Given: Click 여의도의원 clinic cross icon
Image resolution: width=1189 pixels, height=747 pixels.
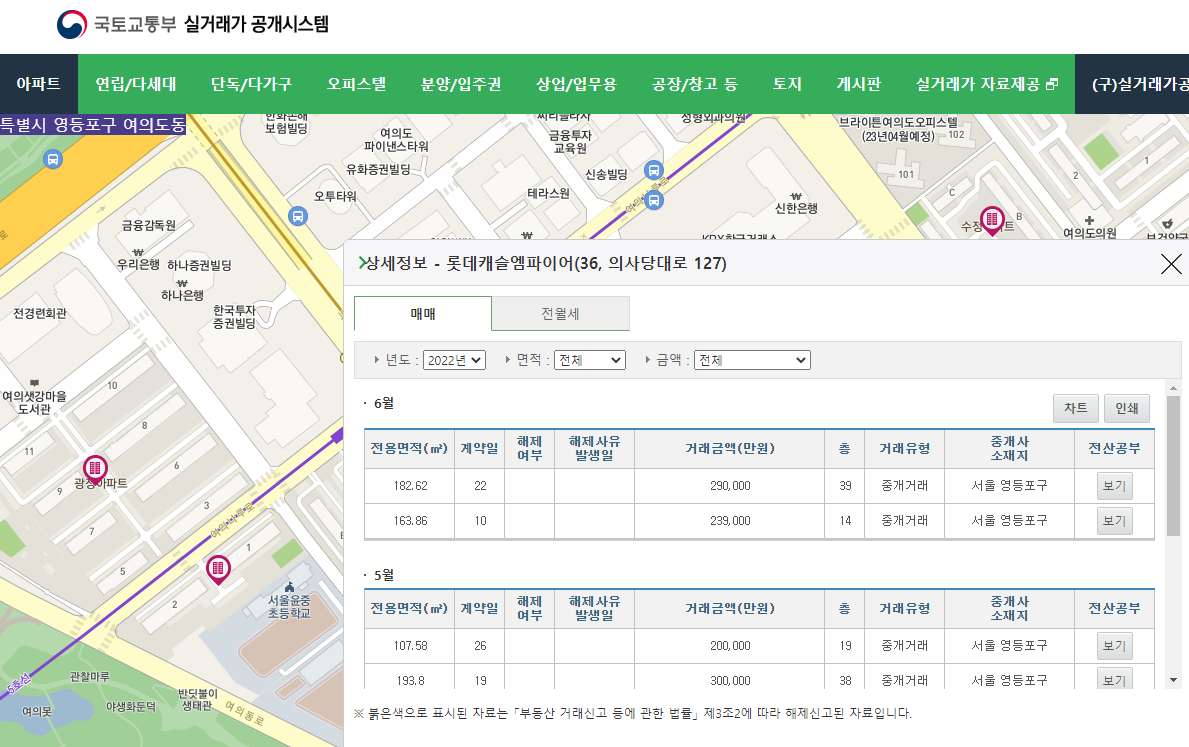Looking at the screenshot, I should [1089, 221].
